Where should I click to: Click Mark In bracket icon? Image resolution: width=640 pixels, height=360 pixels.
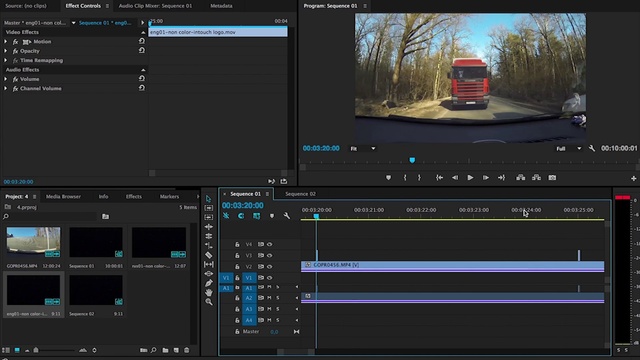pos(405,178)
